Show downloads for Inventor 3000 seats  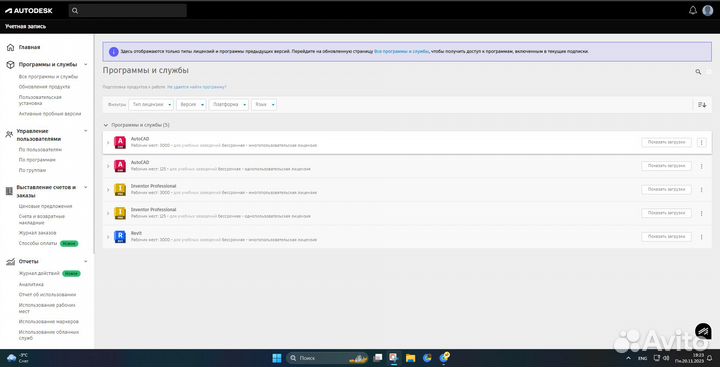666,189
